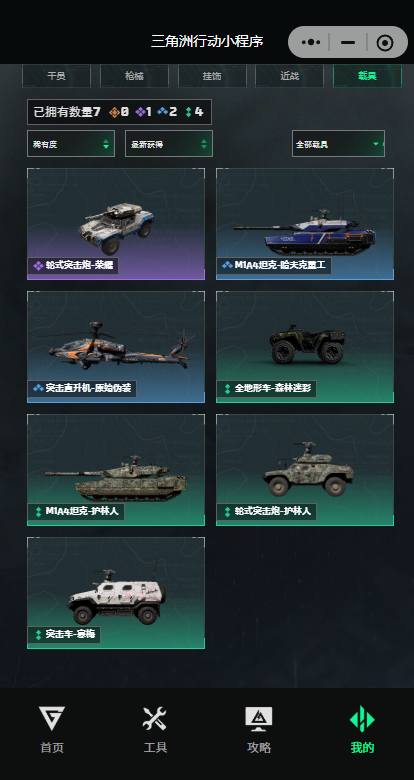Switch to the 枪械 tab
The image size is (414, 780).
click(134, 76)
